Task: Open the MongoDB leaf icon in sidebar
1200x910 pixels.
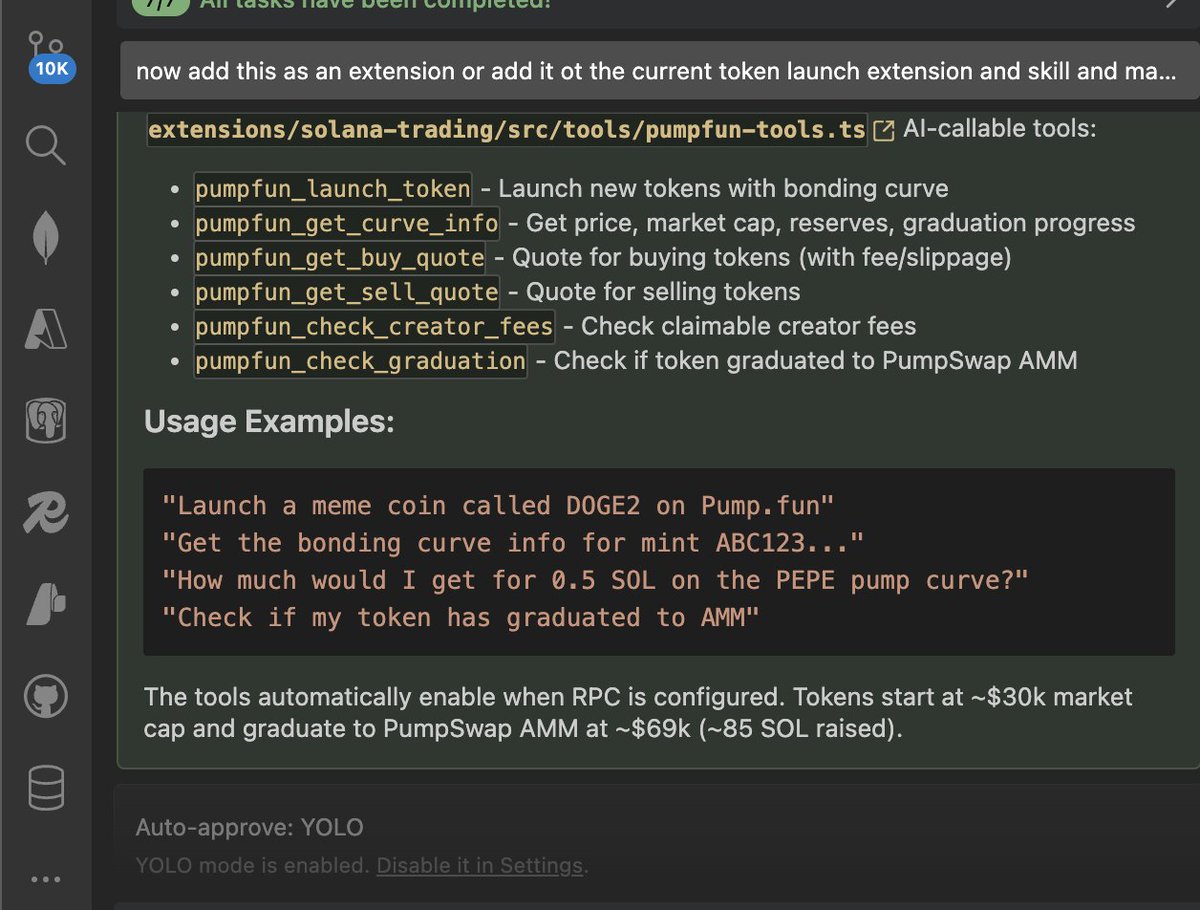Action: (46, 238)
